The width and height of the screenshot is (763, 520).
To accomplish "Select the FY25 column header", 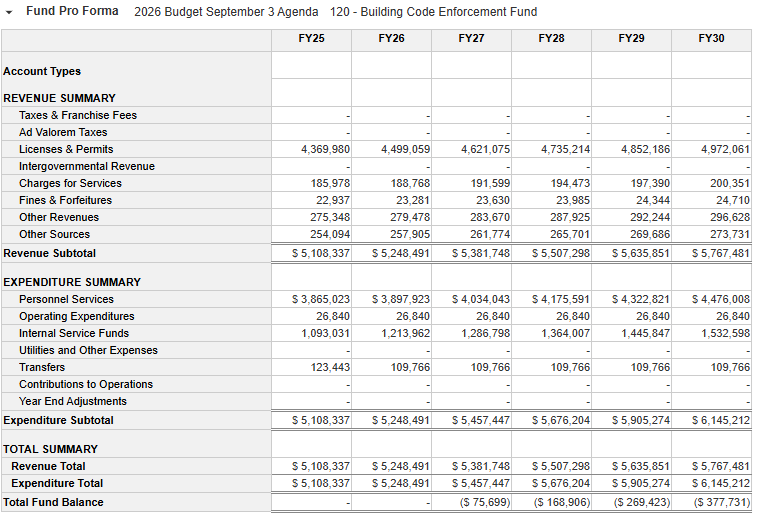I will (x=311, y=39).
